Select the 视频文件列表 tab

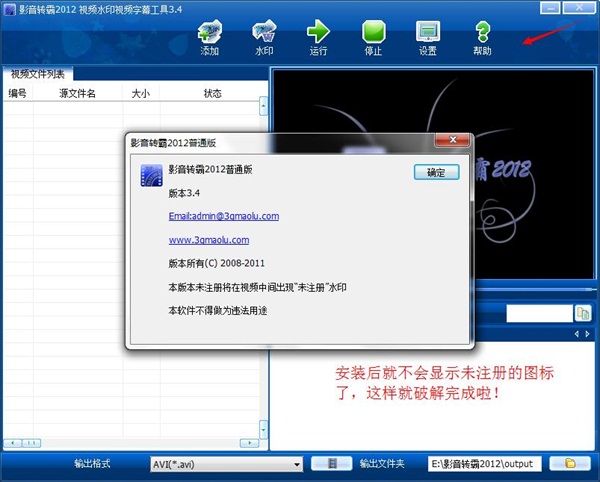pyautogui.click(x=38, y=74)
